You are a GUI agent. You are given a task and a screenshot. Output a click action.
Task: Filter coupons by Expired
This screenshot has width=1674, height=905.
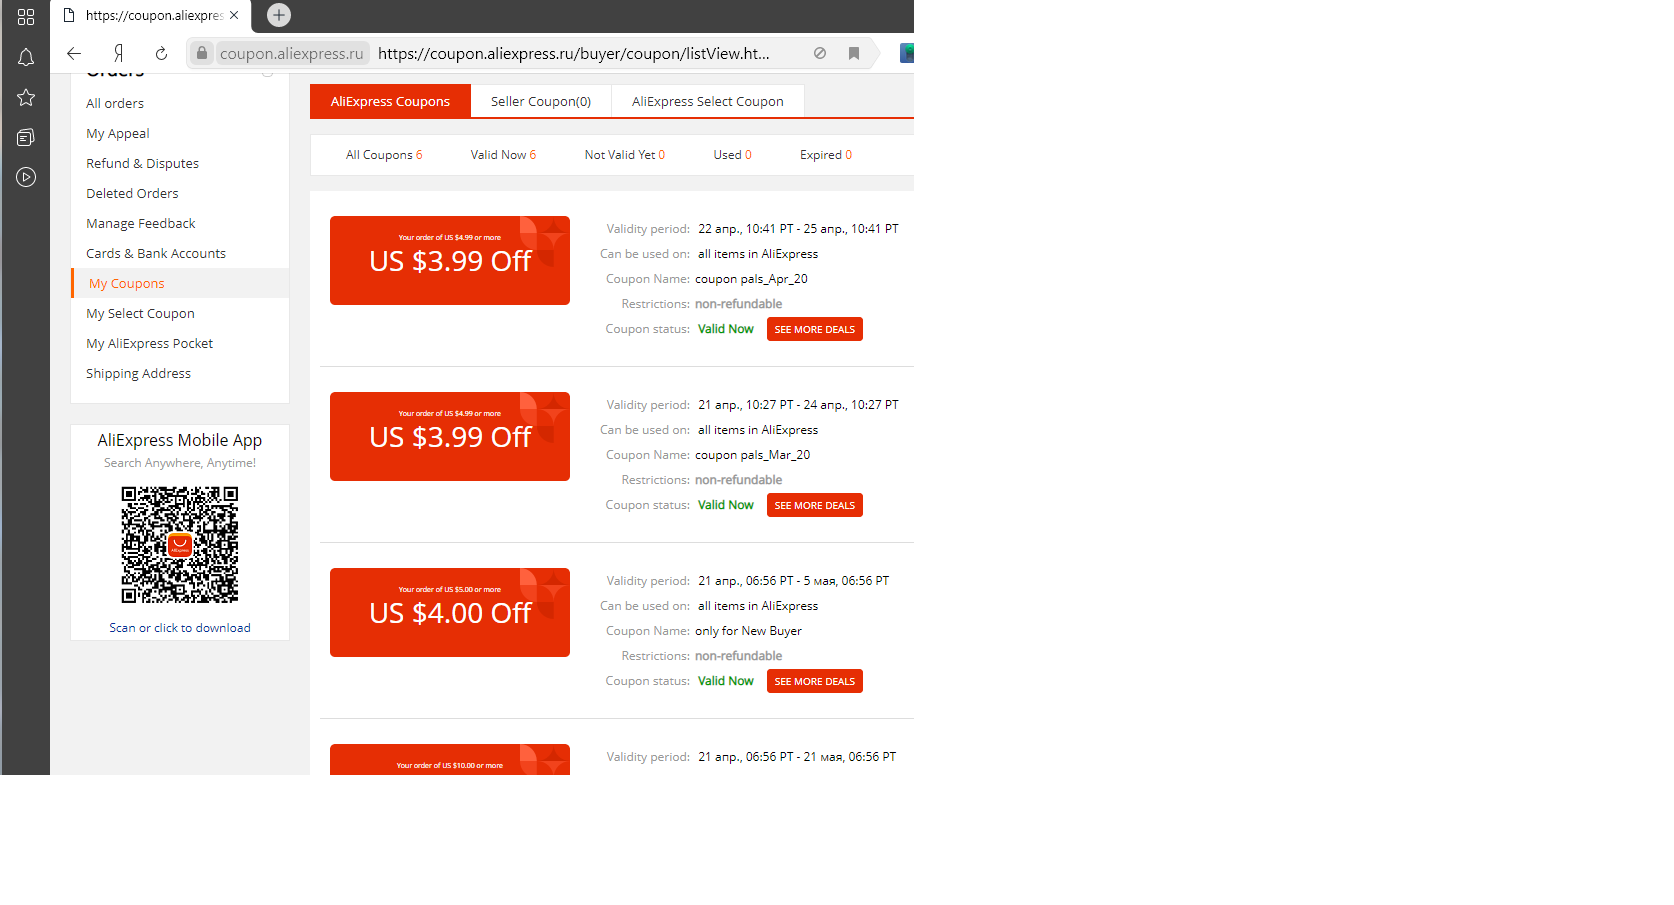point(826,155)
